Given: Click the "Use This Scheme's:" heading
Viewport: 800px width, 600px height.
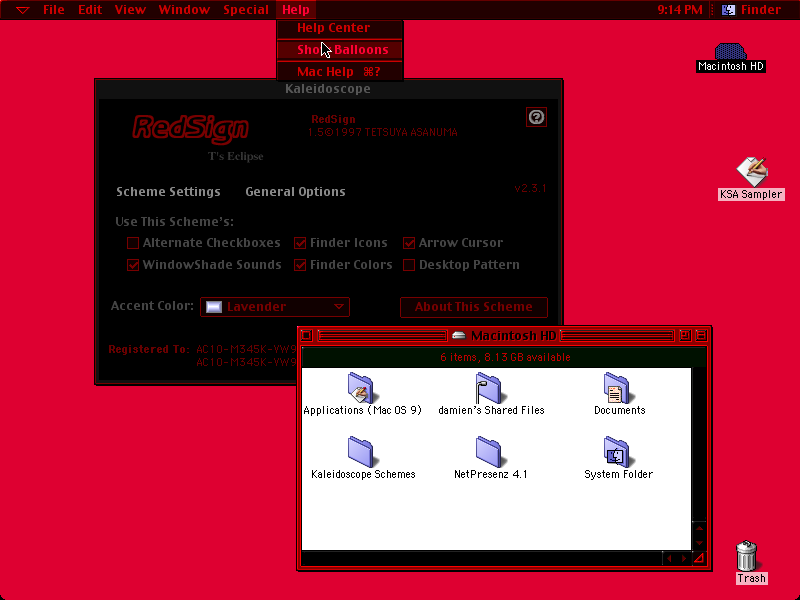Looking at the screenshot, I should tap(174, 222).
